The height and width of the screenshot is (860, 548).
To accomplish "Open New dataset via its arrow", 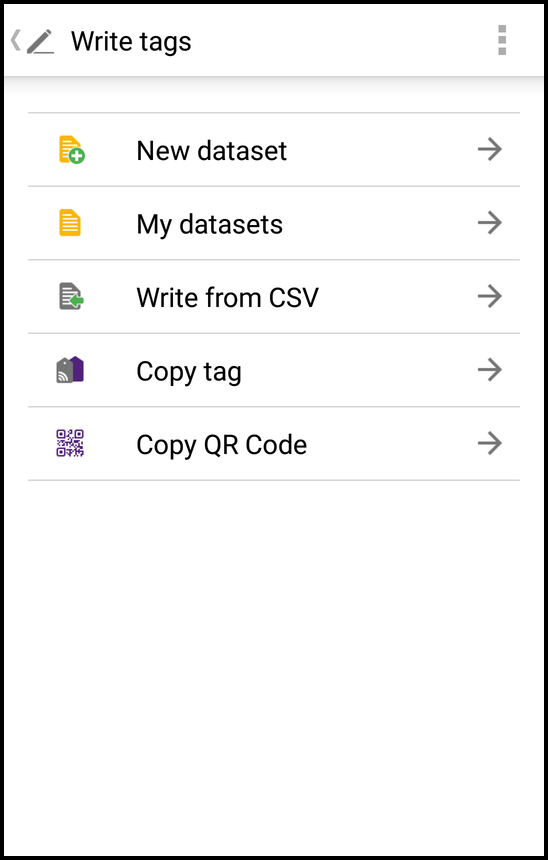I will pos(490,149).
